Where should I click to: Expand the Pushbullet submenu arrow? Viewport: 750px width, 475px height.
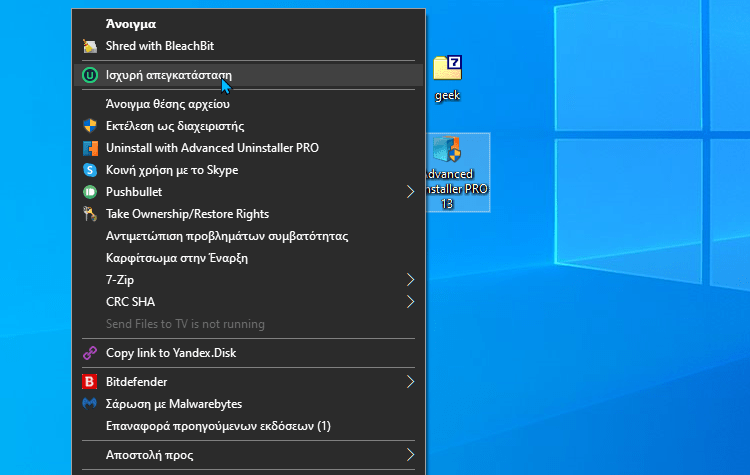(x=410, y=192)
